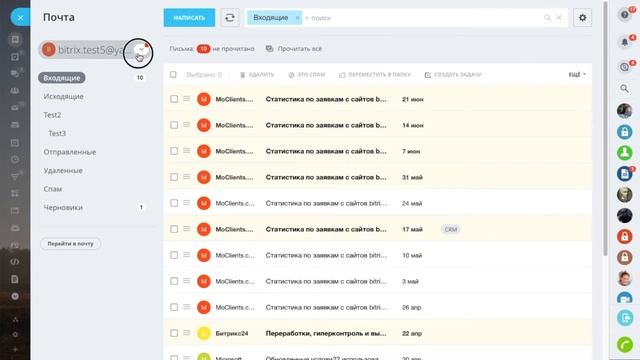Image resolution: width=640 pixels, height=360 pixels.
Task: Open drag handle menu of 21 июн email
Action: pos(187,99)
